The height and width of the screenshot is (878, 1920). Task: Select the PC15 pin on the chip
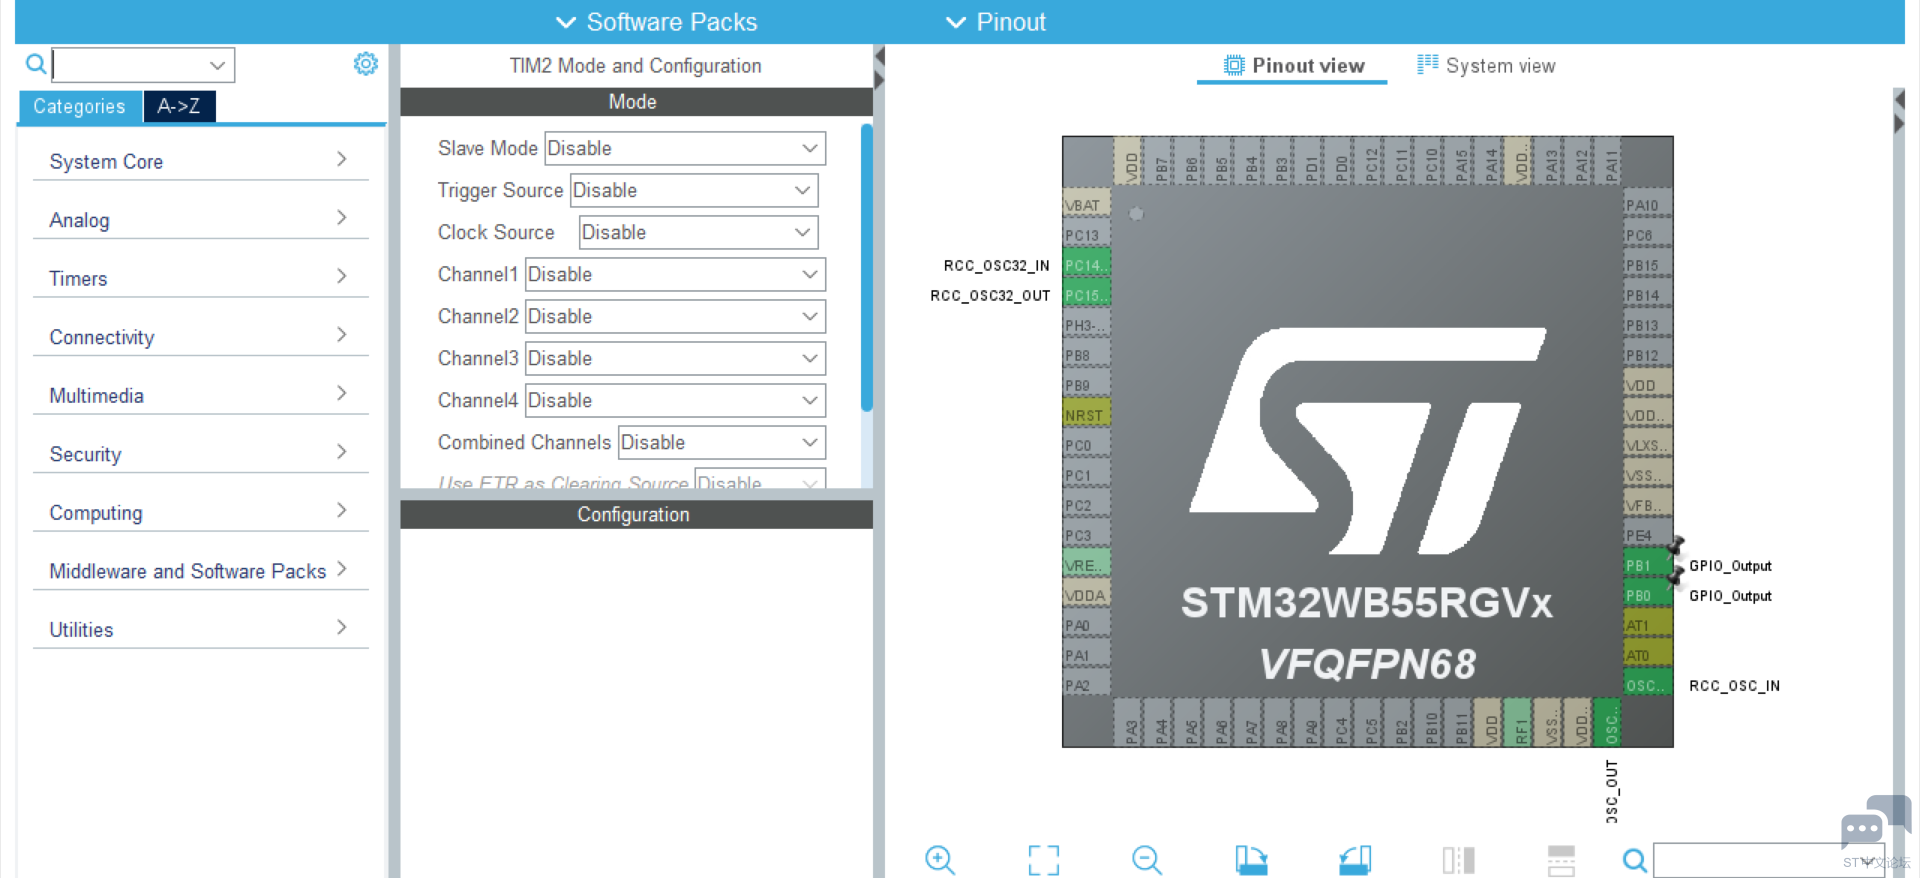pyautogui.click(x=1086, y=295)
